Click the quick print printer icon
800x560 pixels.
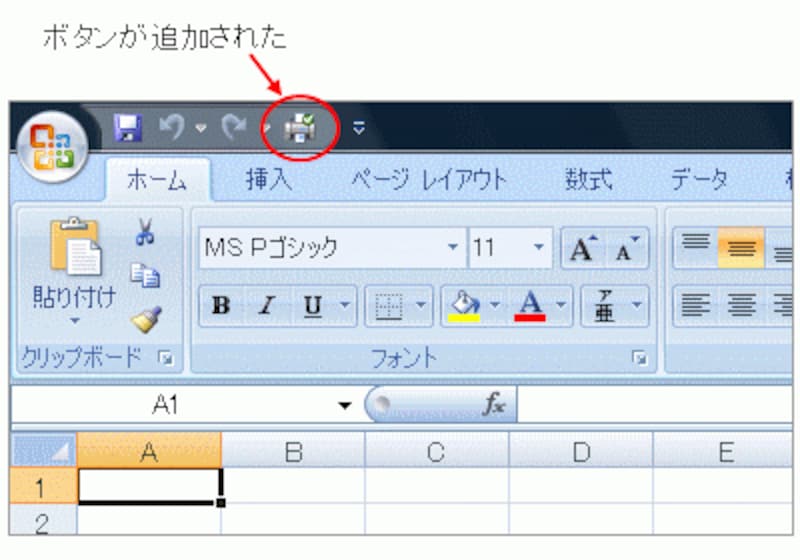coord(300,128)
